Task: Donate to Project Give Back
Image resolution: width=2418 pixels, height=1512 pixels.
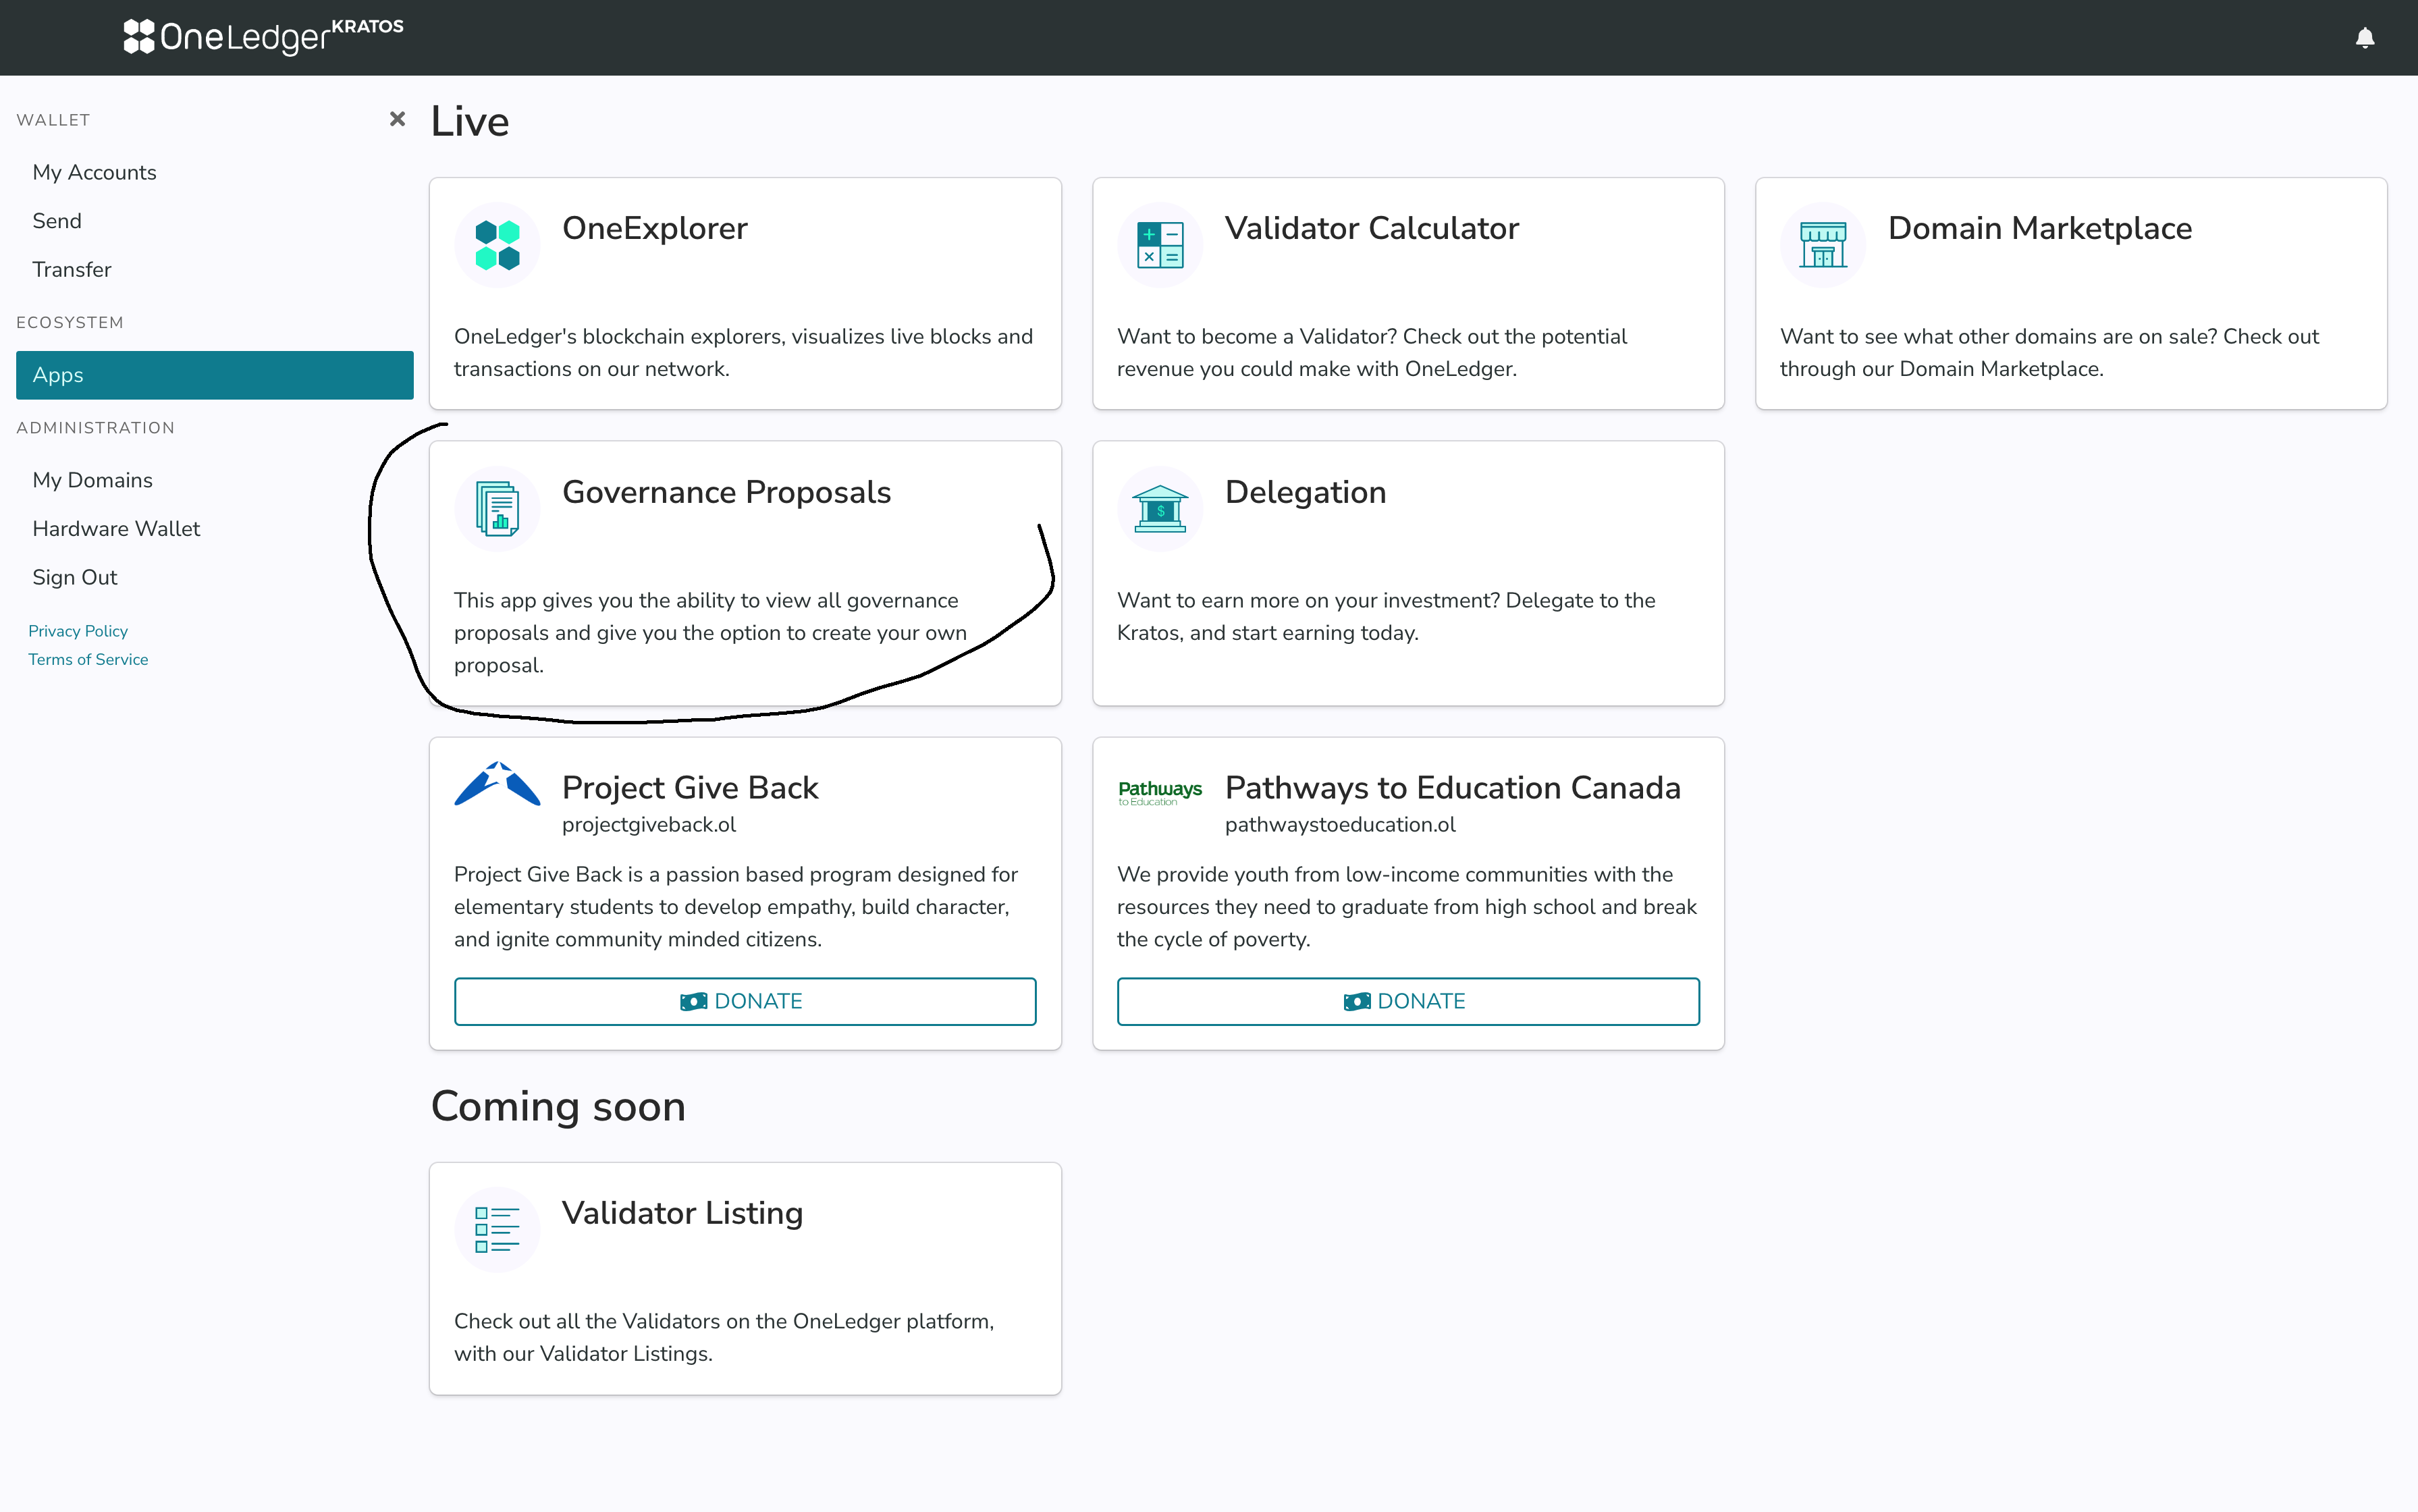Action: tap(744, 1001)
